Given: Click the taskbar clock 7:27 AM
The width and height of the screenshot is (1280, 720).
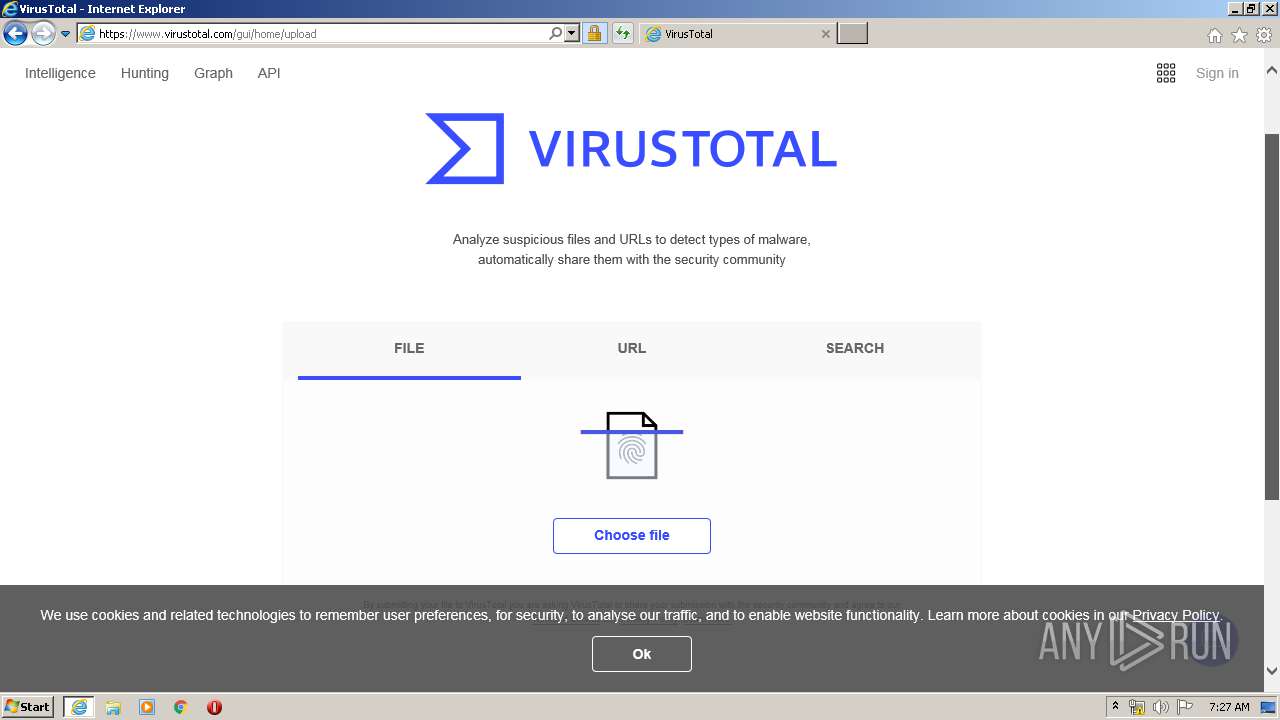Looking at the screenshot, I should pos(1229,707).
